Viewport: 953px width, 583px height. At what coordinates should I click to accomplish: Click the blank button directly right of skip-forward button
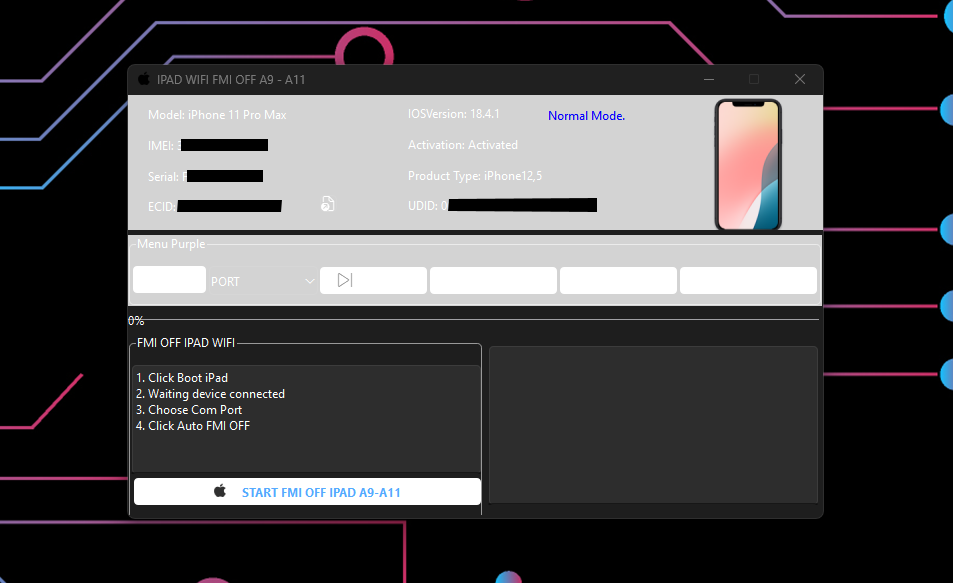coord(493,280)
